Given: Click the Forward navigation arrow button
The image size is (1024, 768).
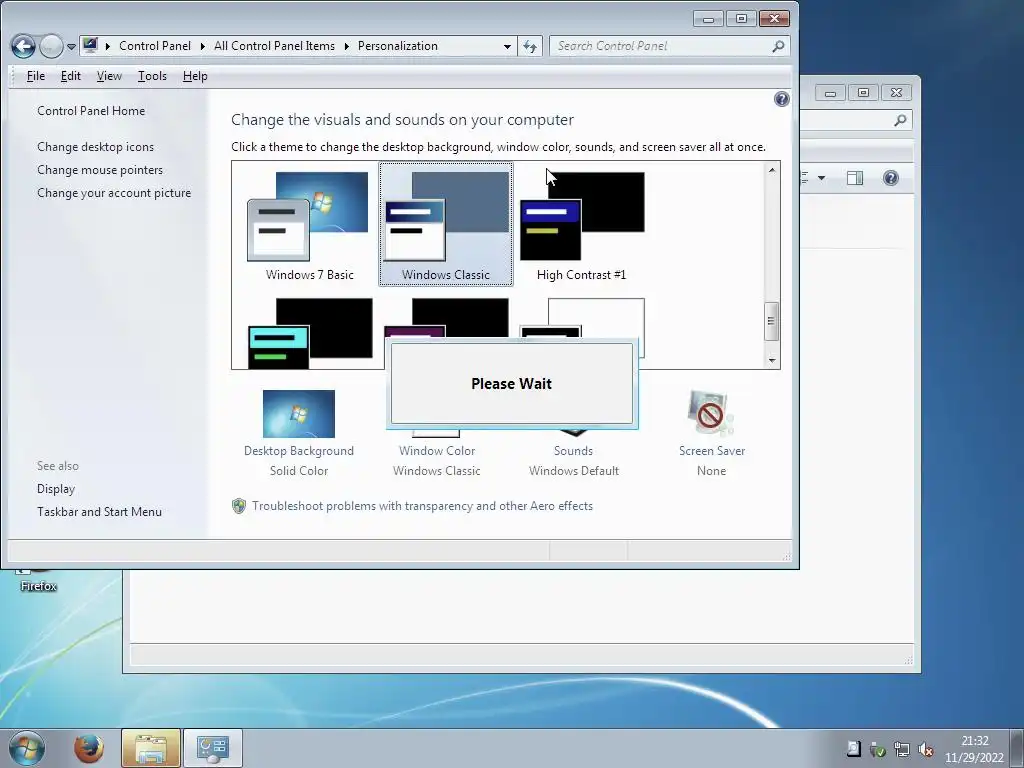Looking at the screenshot, I should point(51,46).
